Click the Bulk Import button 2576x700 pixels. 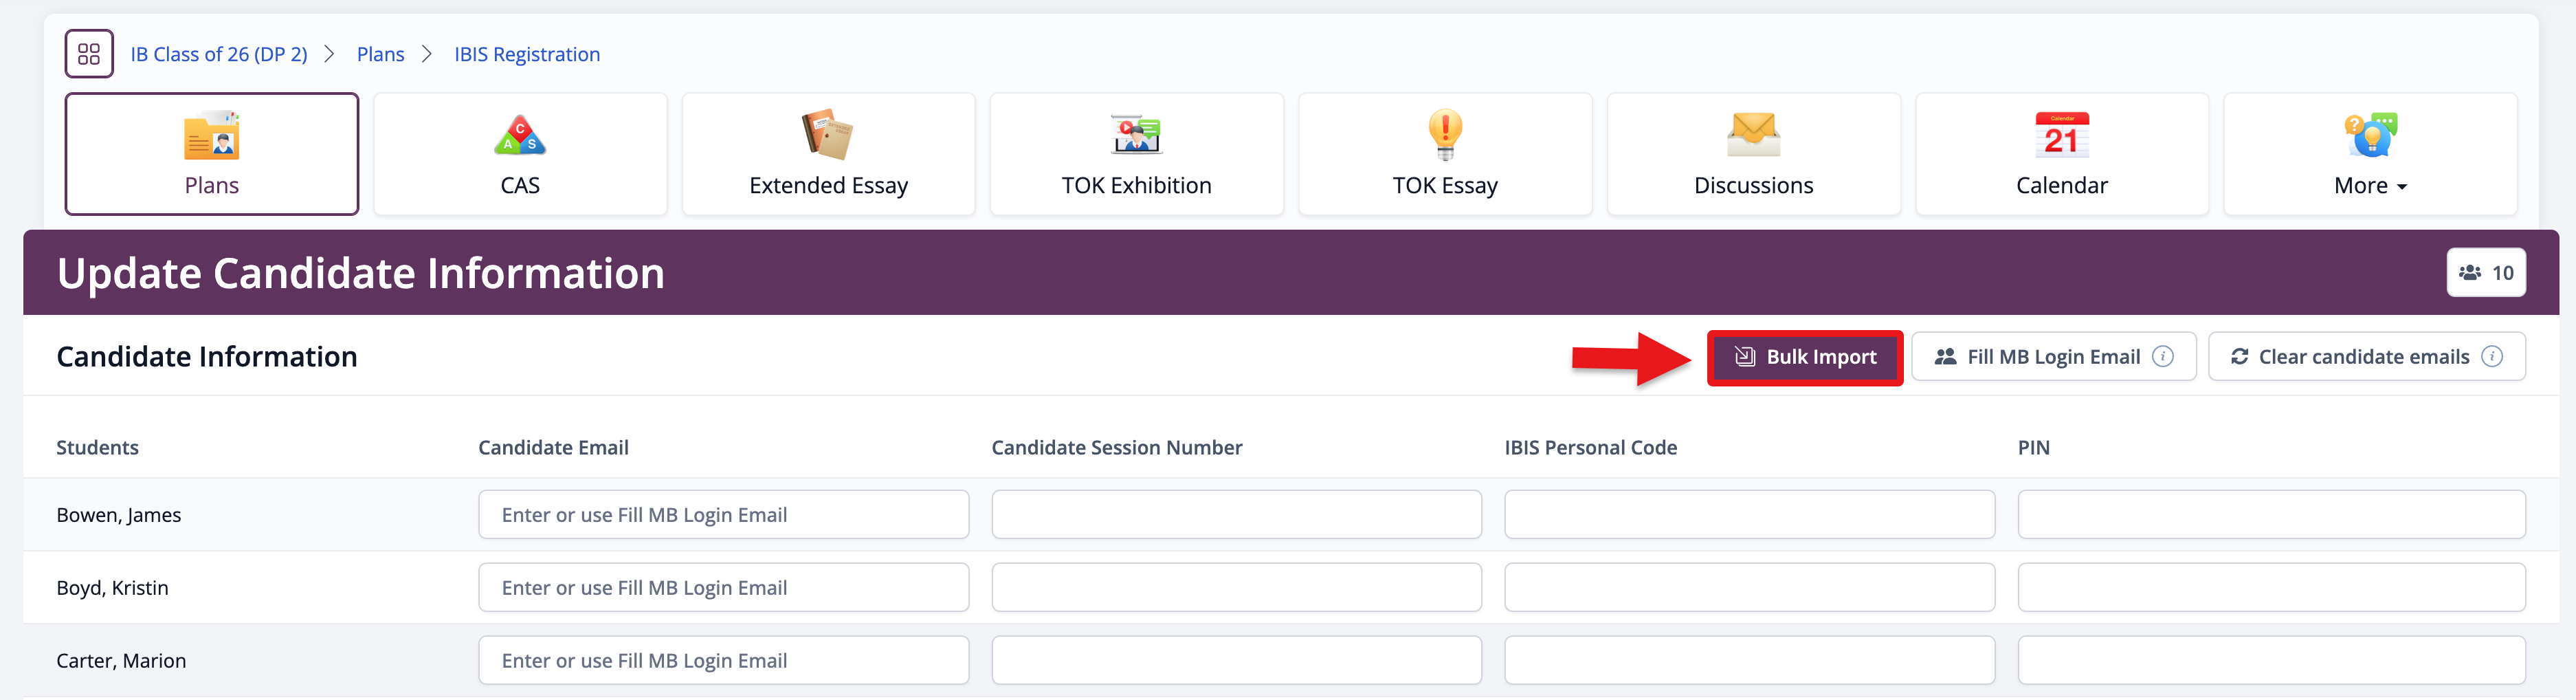pos(1805,357)
